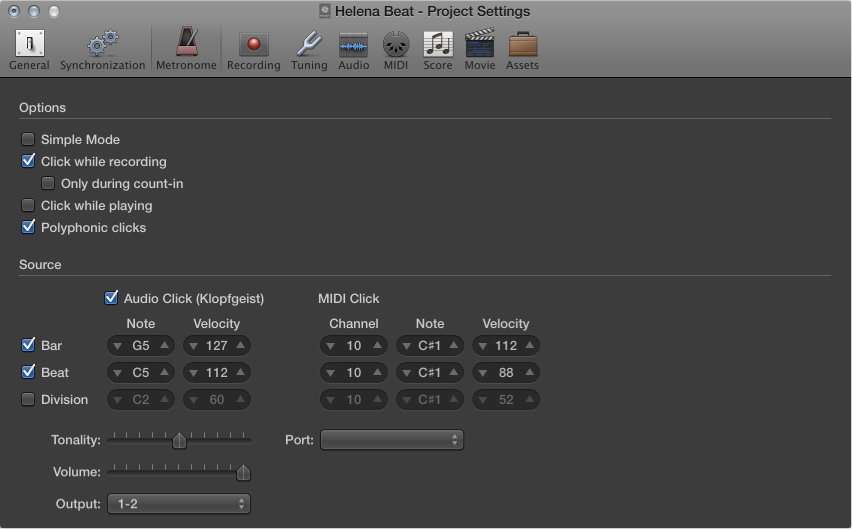This screenshot has width=852, height=530.
Task: Zoom the Project Settings window
Action: point(54,11)
